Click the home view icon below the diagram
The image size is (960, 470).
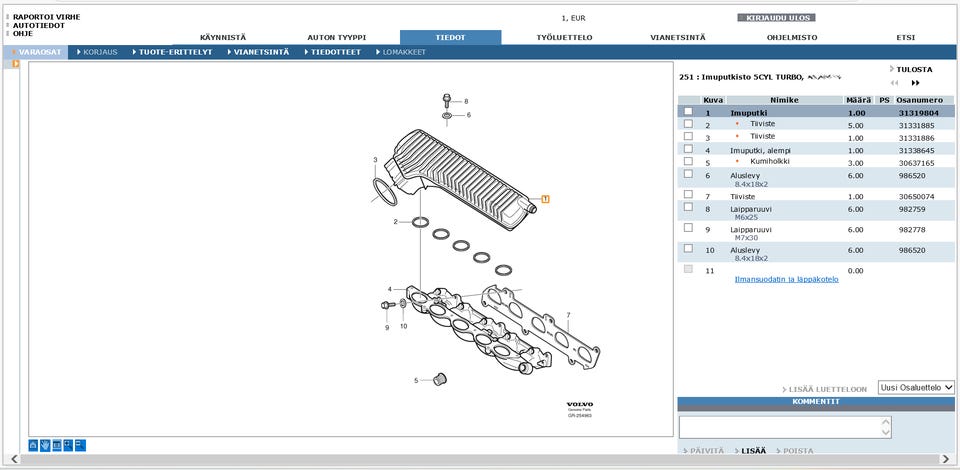(33, 445)
